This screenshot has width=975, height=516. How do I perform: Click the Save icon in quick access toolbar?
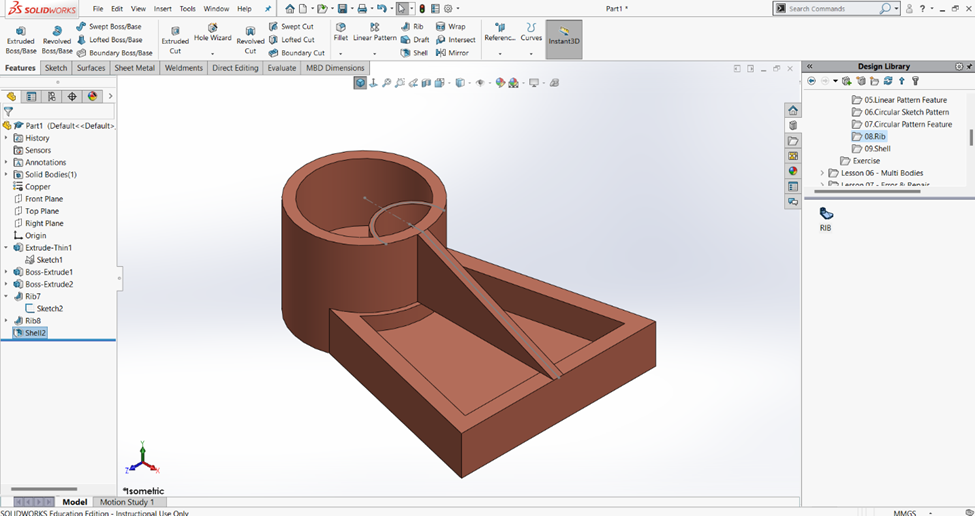(x=342, y=9)
